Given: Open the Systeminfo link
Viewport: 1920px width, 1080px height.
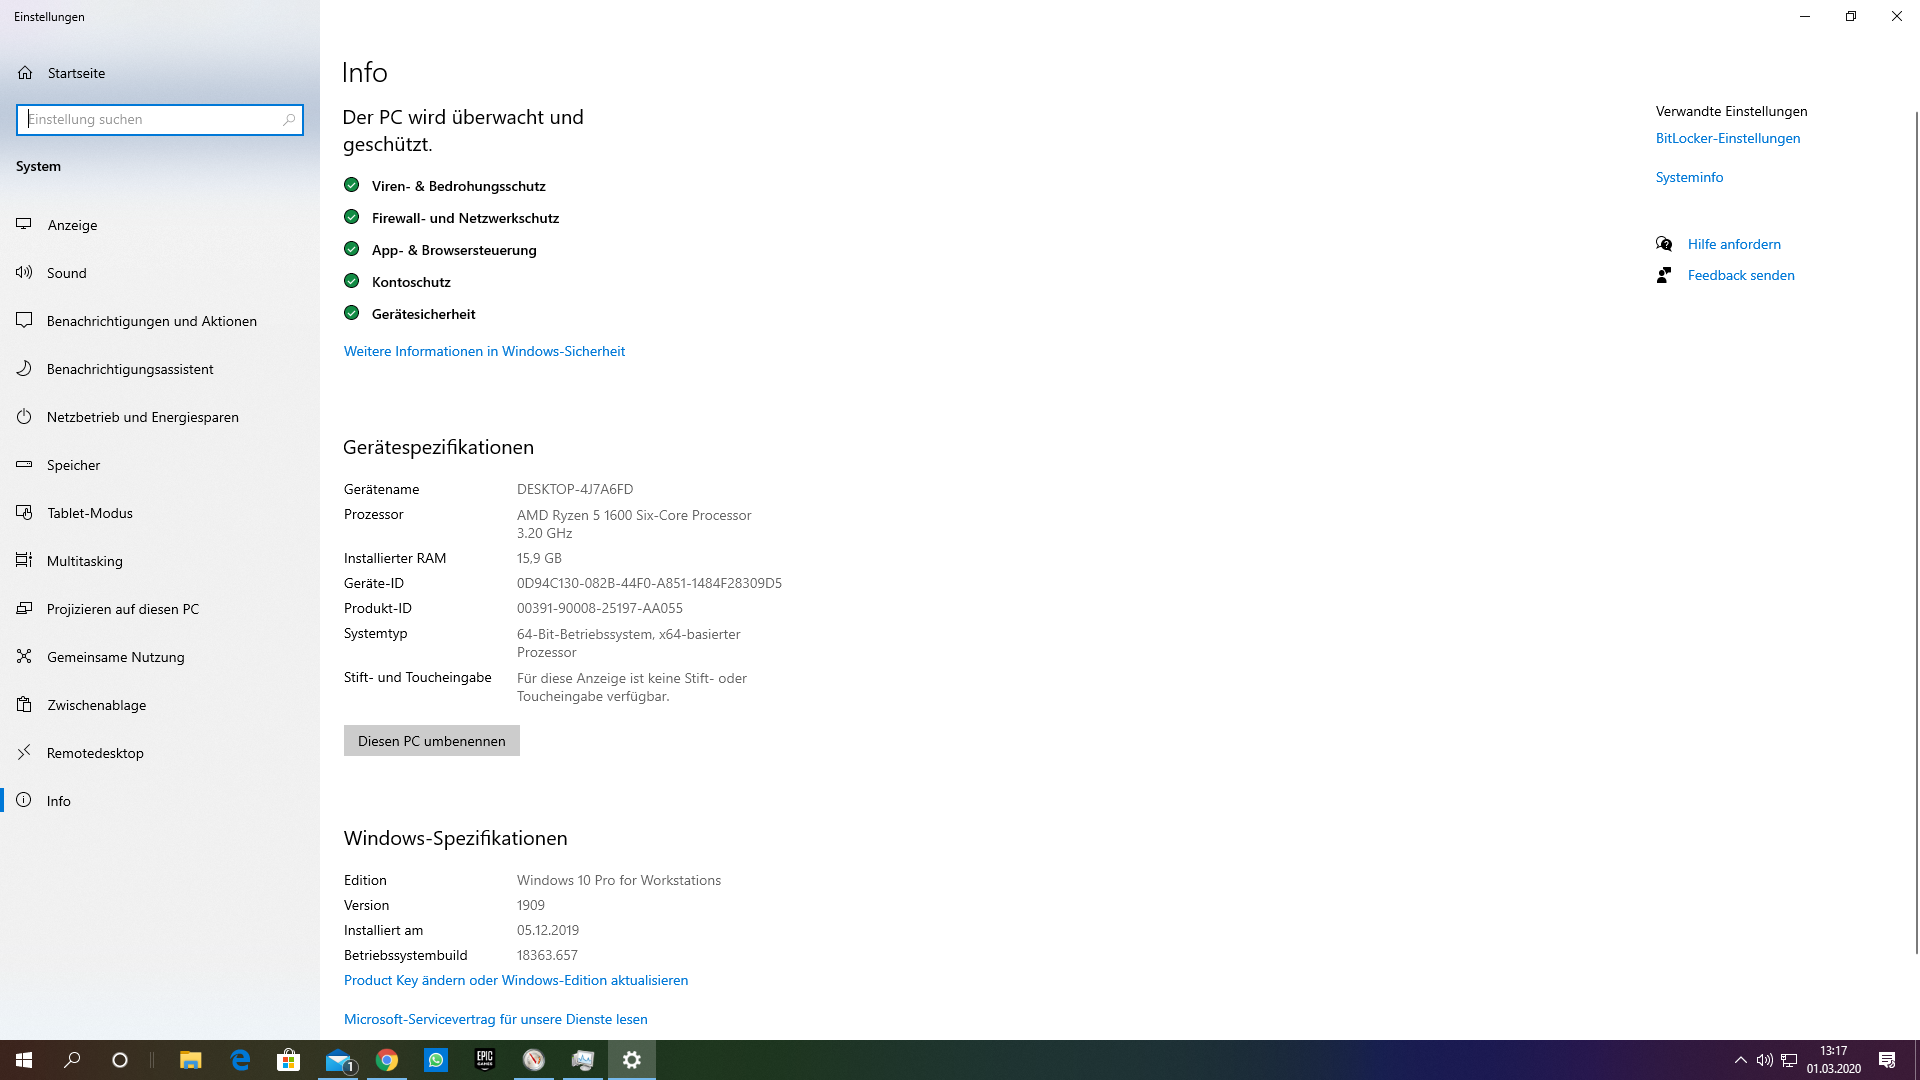Looking at the screenshot, I should pyautogui.click(x=1688, y=177).
